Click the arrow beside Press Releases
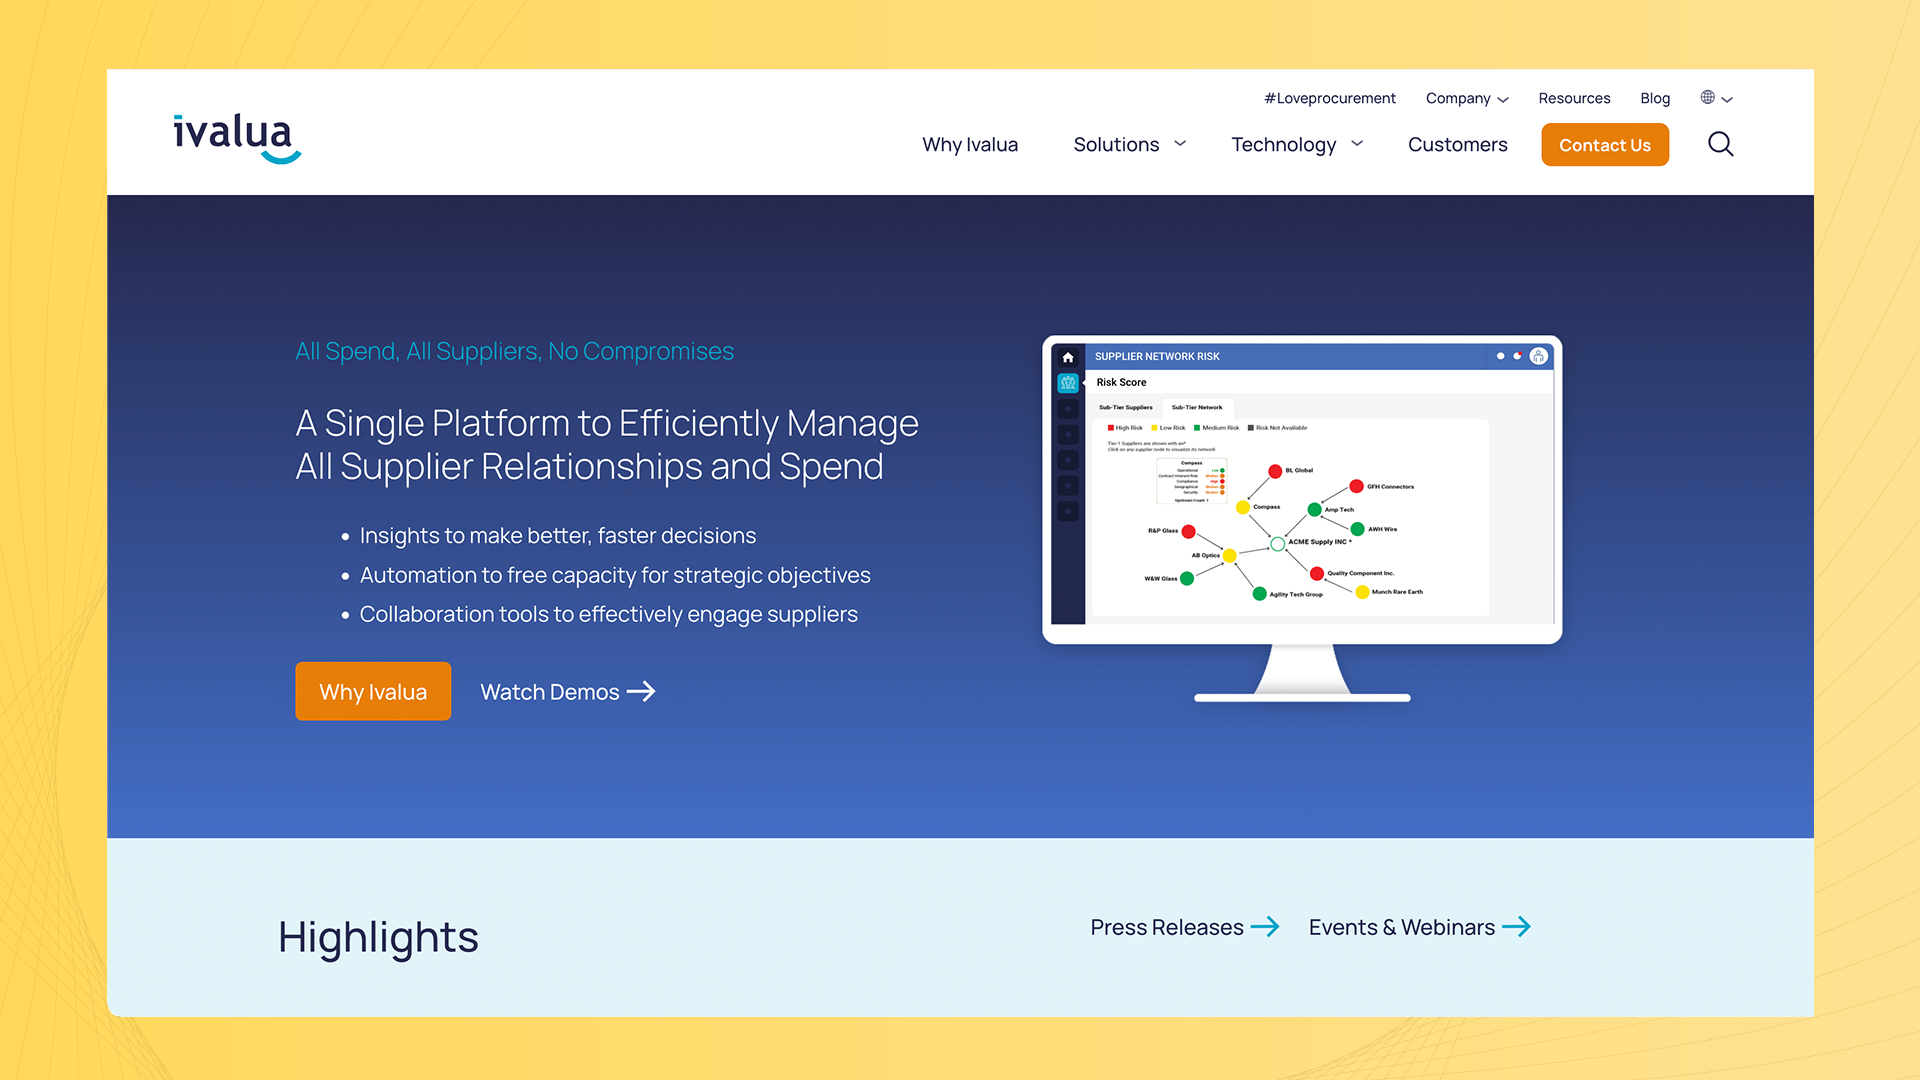Screen dimensions: 1920x1080 pos(1265,927)
